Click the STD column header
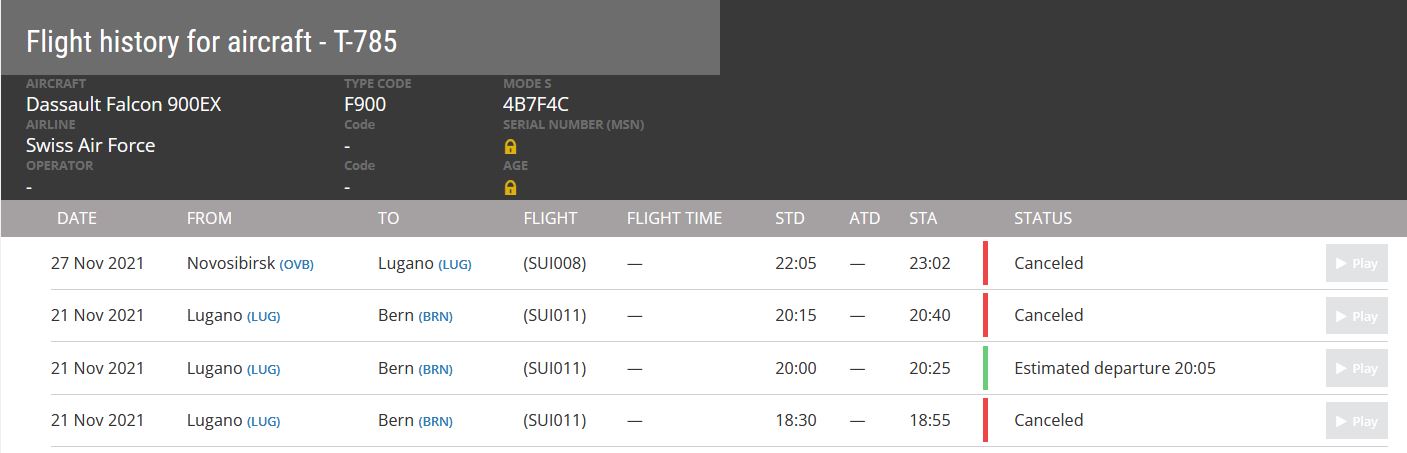 [x=789, y=218]
